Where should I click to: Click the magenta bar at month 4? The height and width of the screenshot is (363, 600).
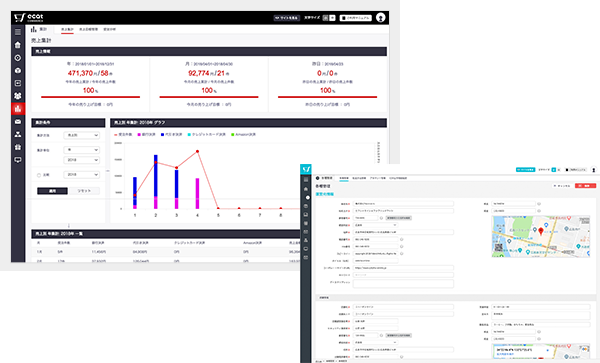point(197,193)
